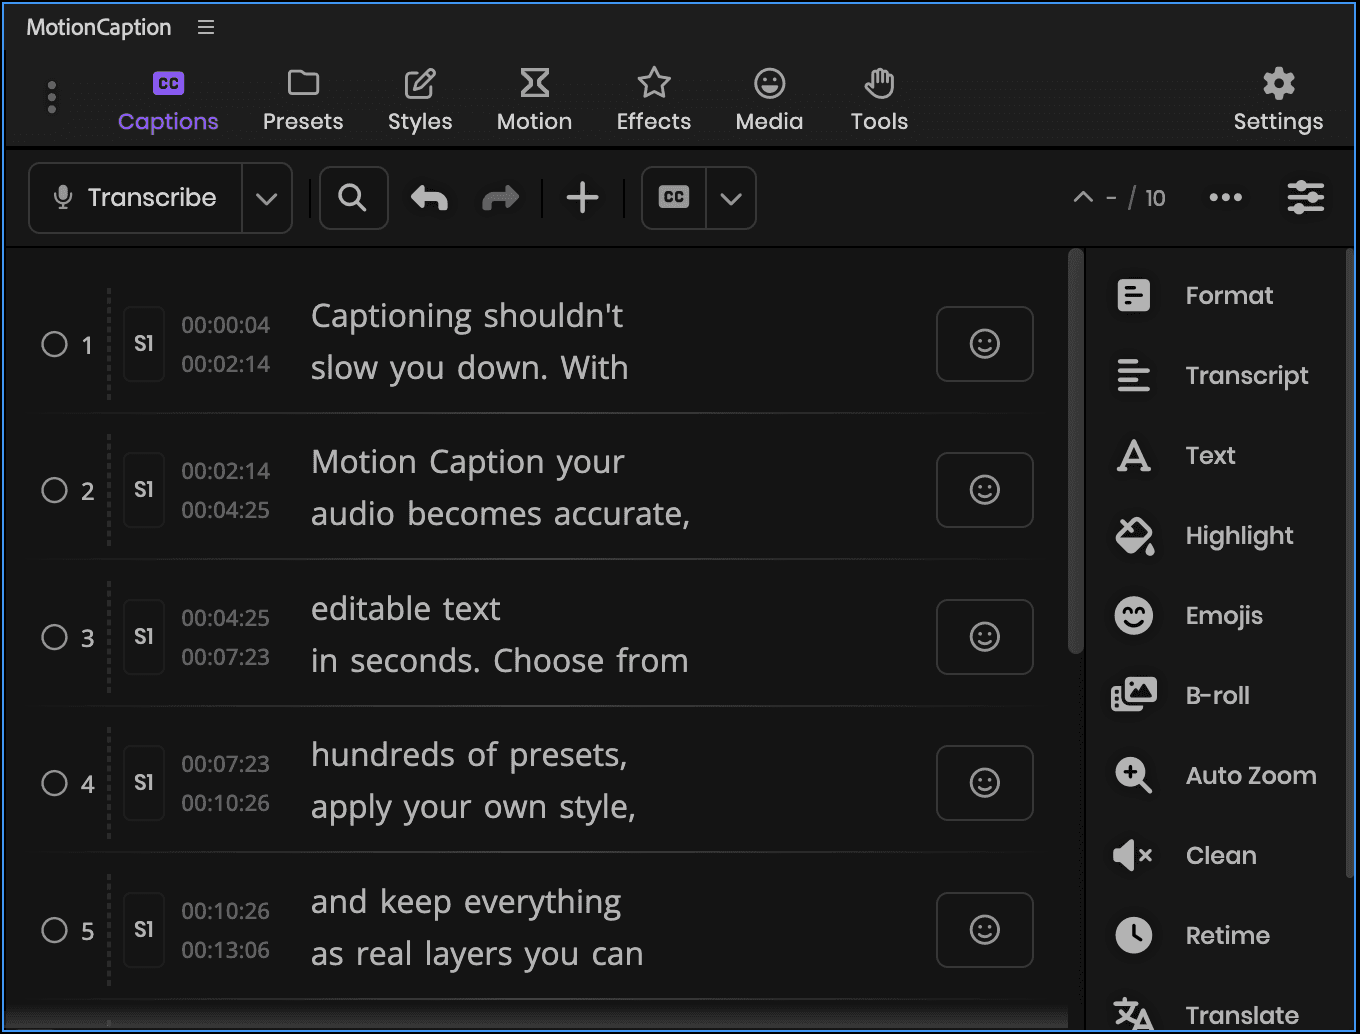Click speaker S1 tag on caption 5
The height and width of the screenshot is (1034, 1360).
point(144,930)
